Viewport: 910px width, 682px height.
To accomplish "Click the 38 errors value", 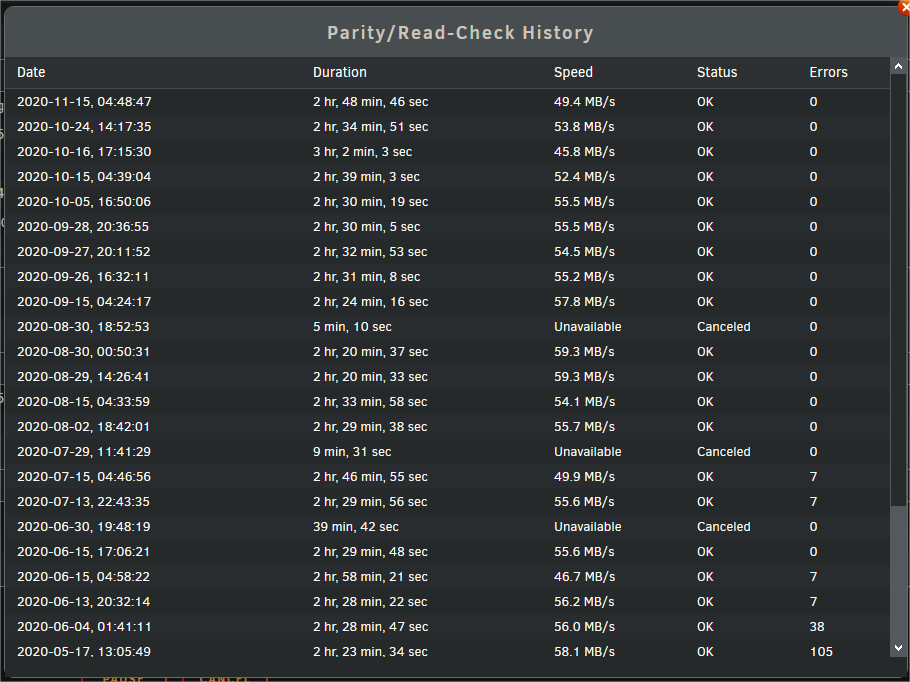I will point(817,627).
